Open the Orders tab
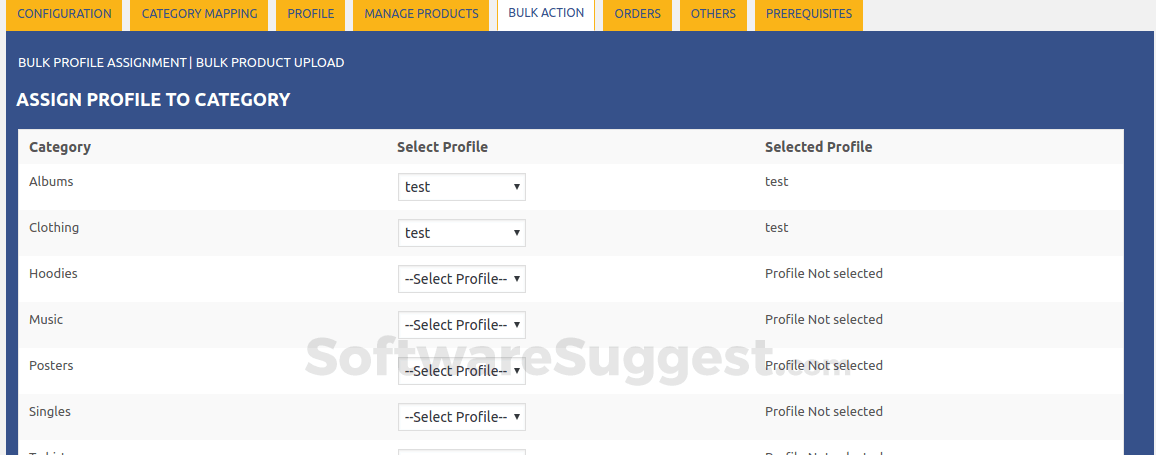The height and width of the screenshot is (455, 1156). [x=637, y=14]
